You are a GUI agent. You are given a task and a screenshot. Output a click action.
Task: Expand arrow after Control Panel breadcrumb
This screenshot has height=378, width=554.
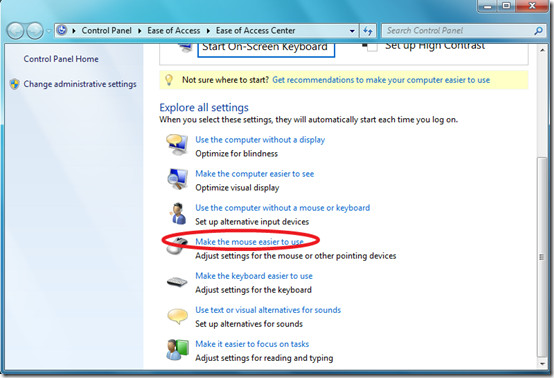point(140,31)
